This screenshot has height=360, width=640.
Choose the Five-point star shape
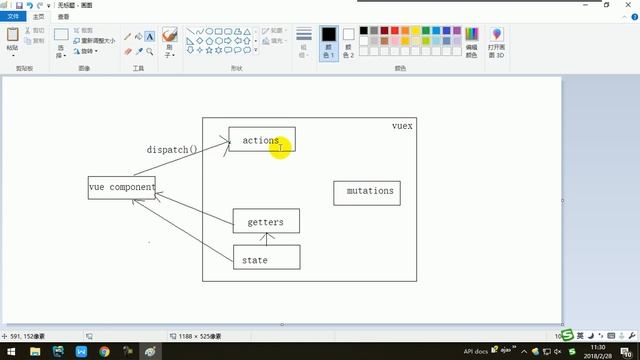[x=209, y=50]
